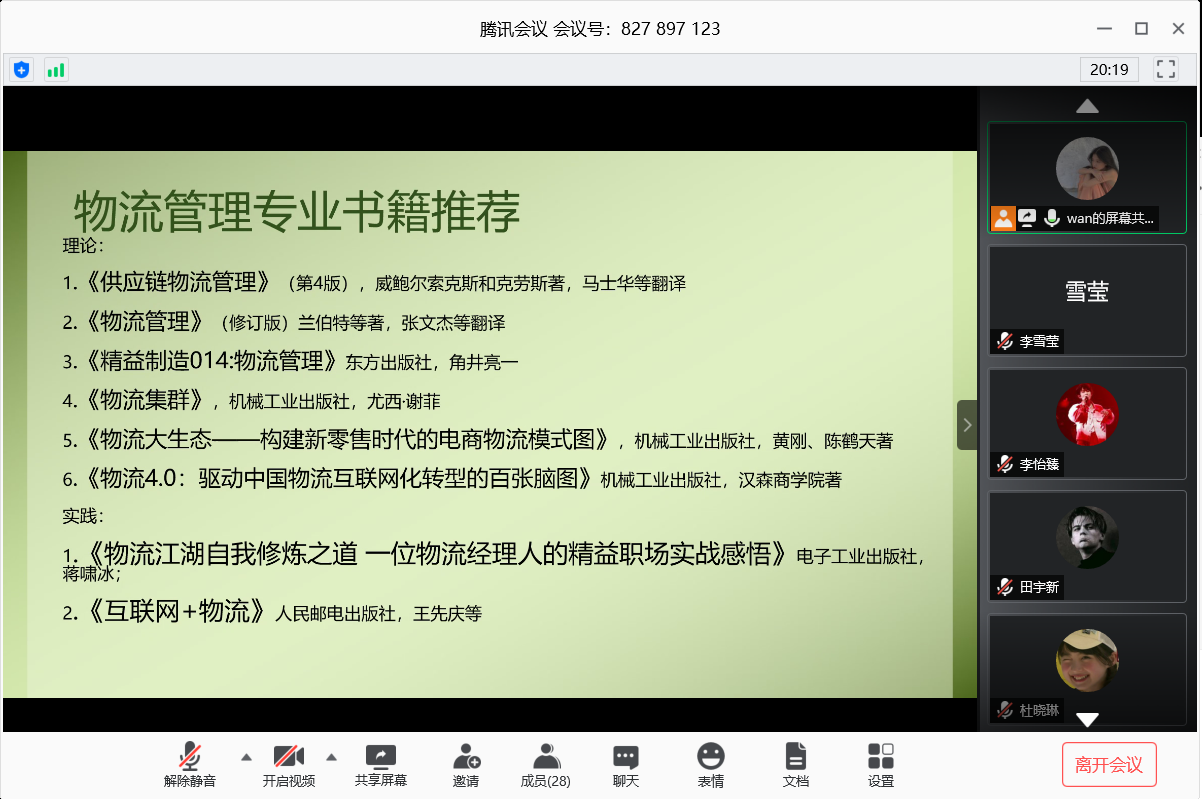The height and width of the screenshot is (799, 1202).
Task: Collapse participant sidebar with chevron handle
Action: pyautogui.click(x=967, y=425)
